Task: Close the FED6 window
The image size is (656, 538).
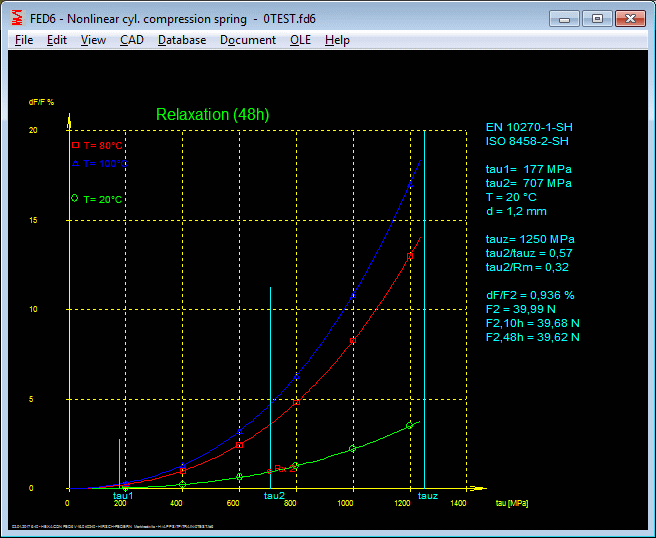Action: 630,17
